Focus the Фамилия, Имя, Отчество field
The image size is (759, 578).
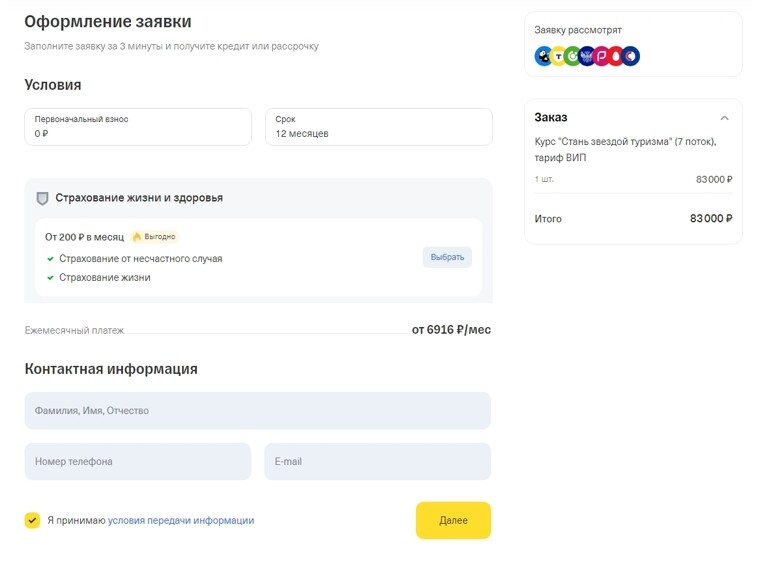[x=257, y=411]
